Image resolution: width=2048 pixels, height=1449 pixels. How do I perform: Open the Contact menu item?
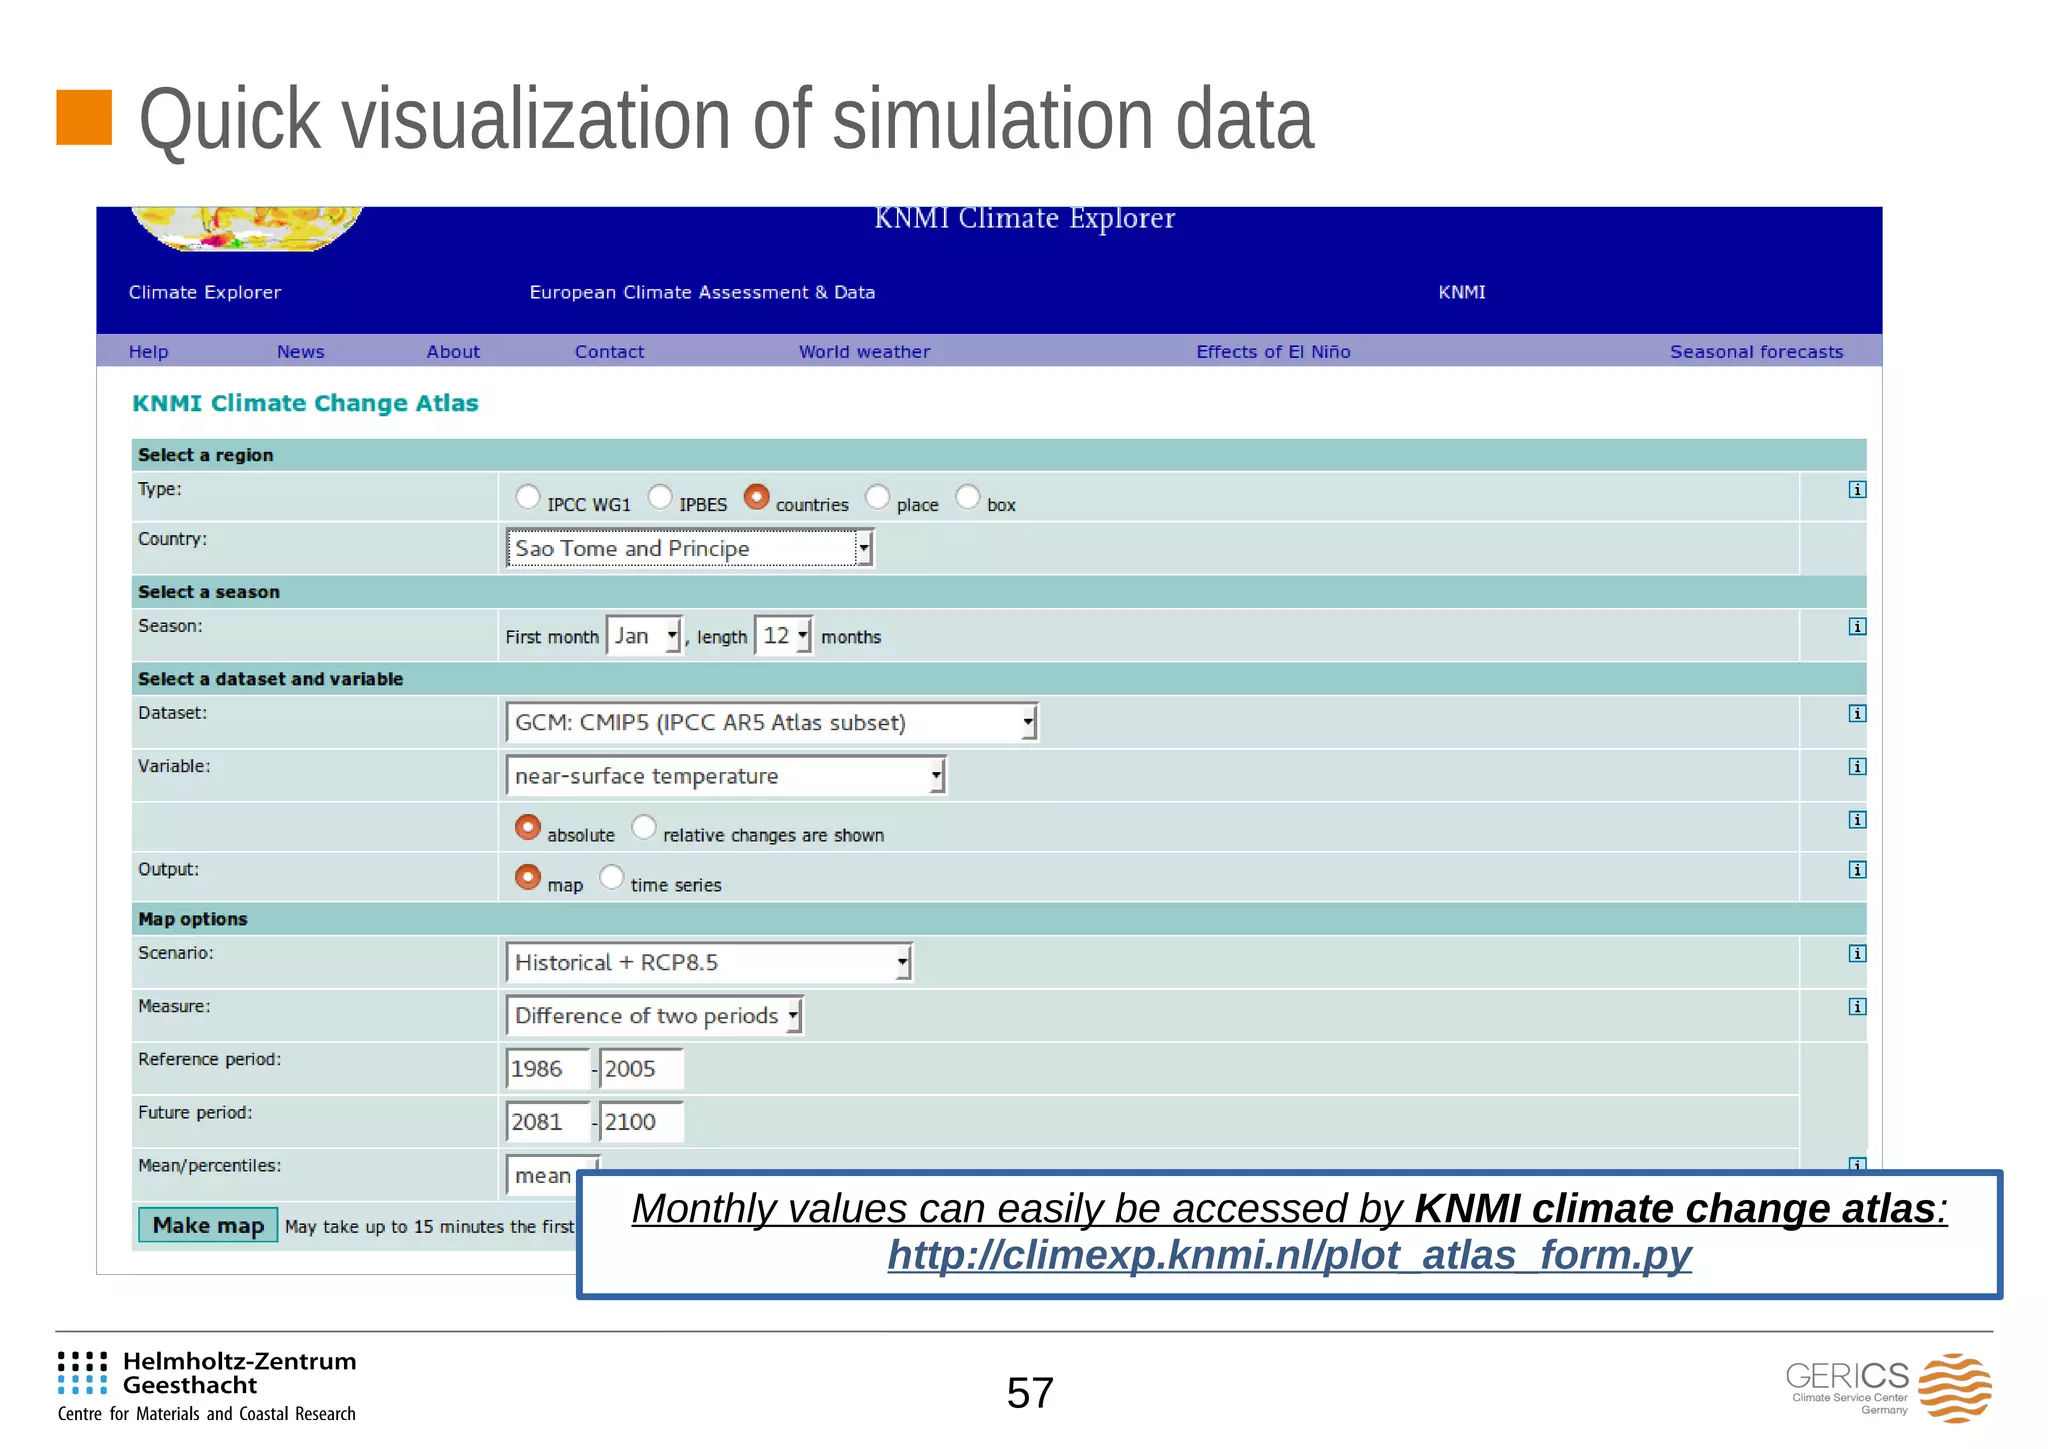point(610,352)
